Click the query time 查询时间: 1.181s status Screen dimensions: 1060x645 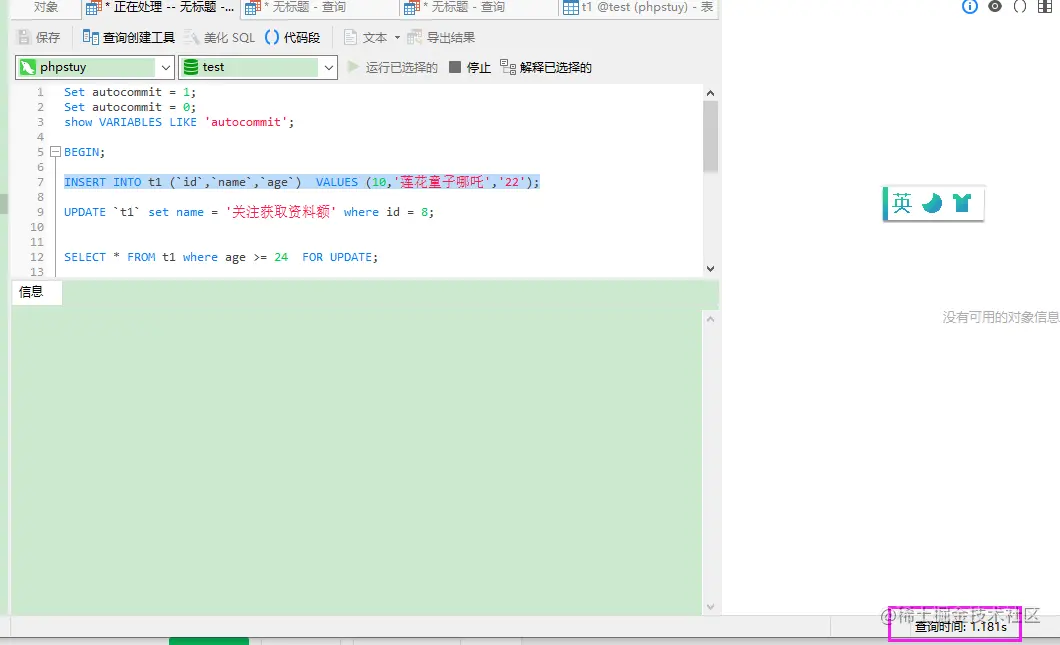(961, 627)
